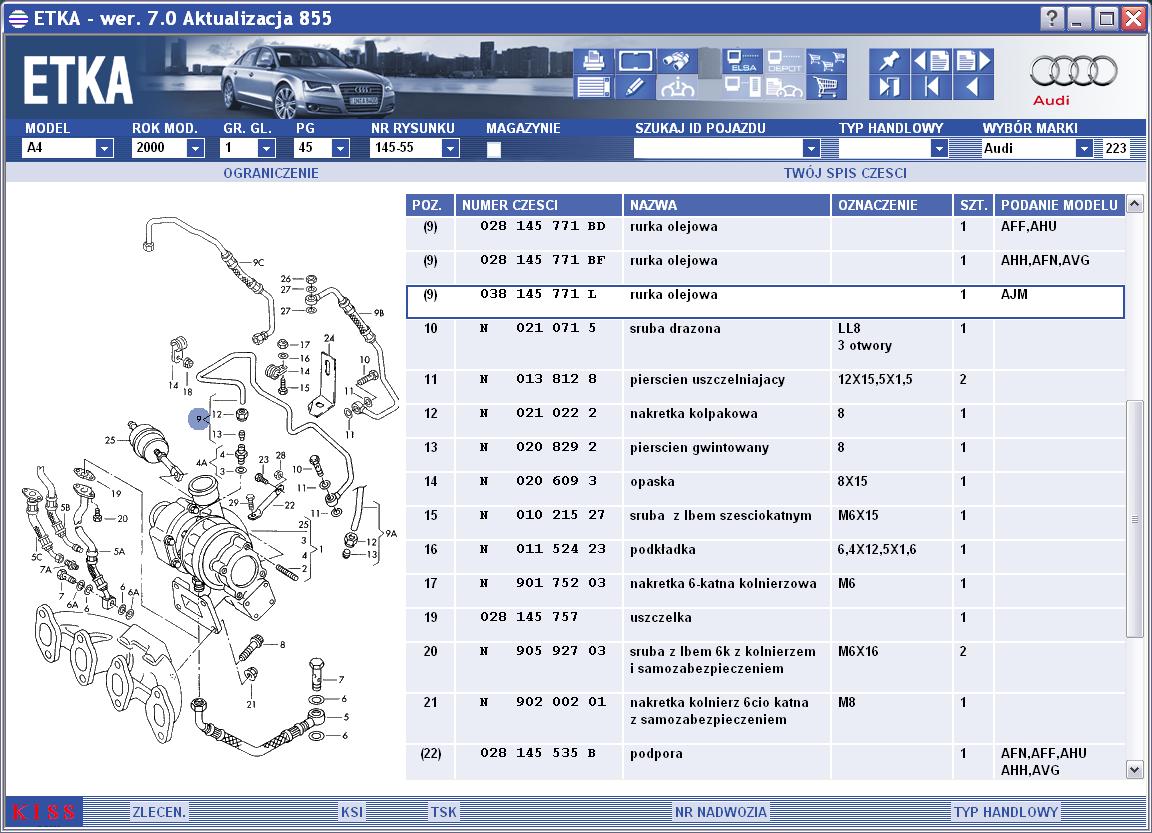
Task: Click the OZNACZENIE column header
Action: click(891, 205)
